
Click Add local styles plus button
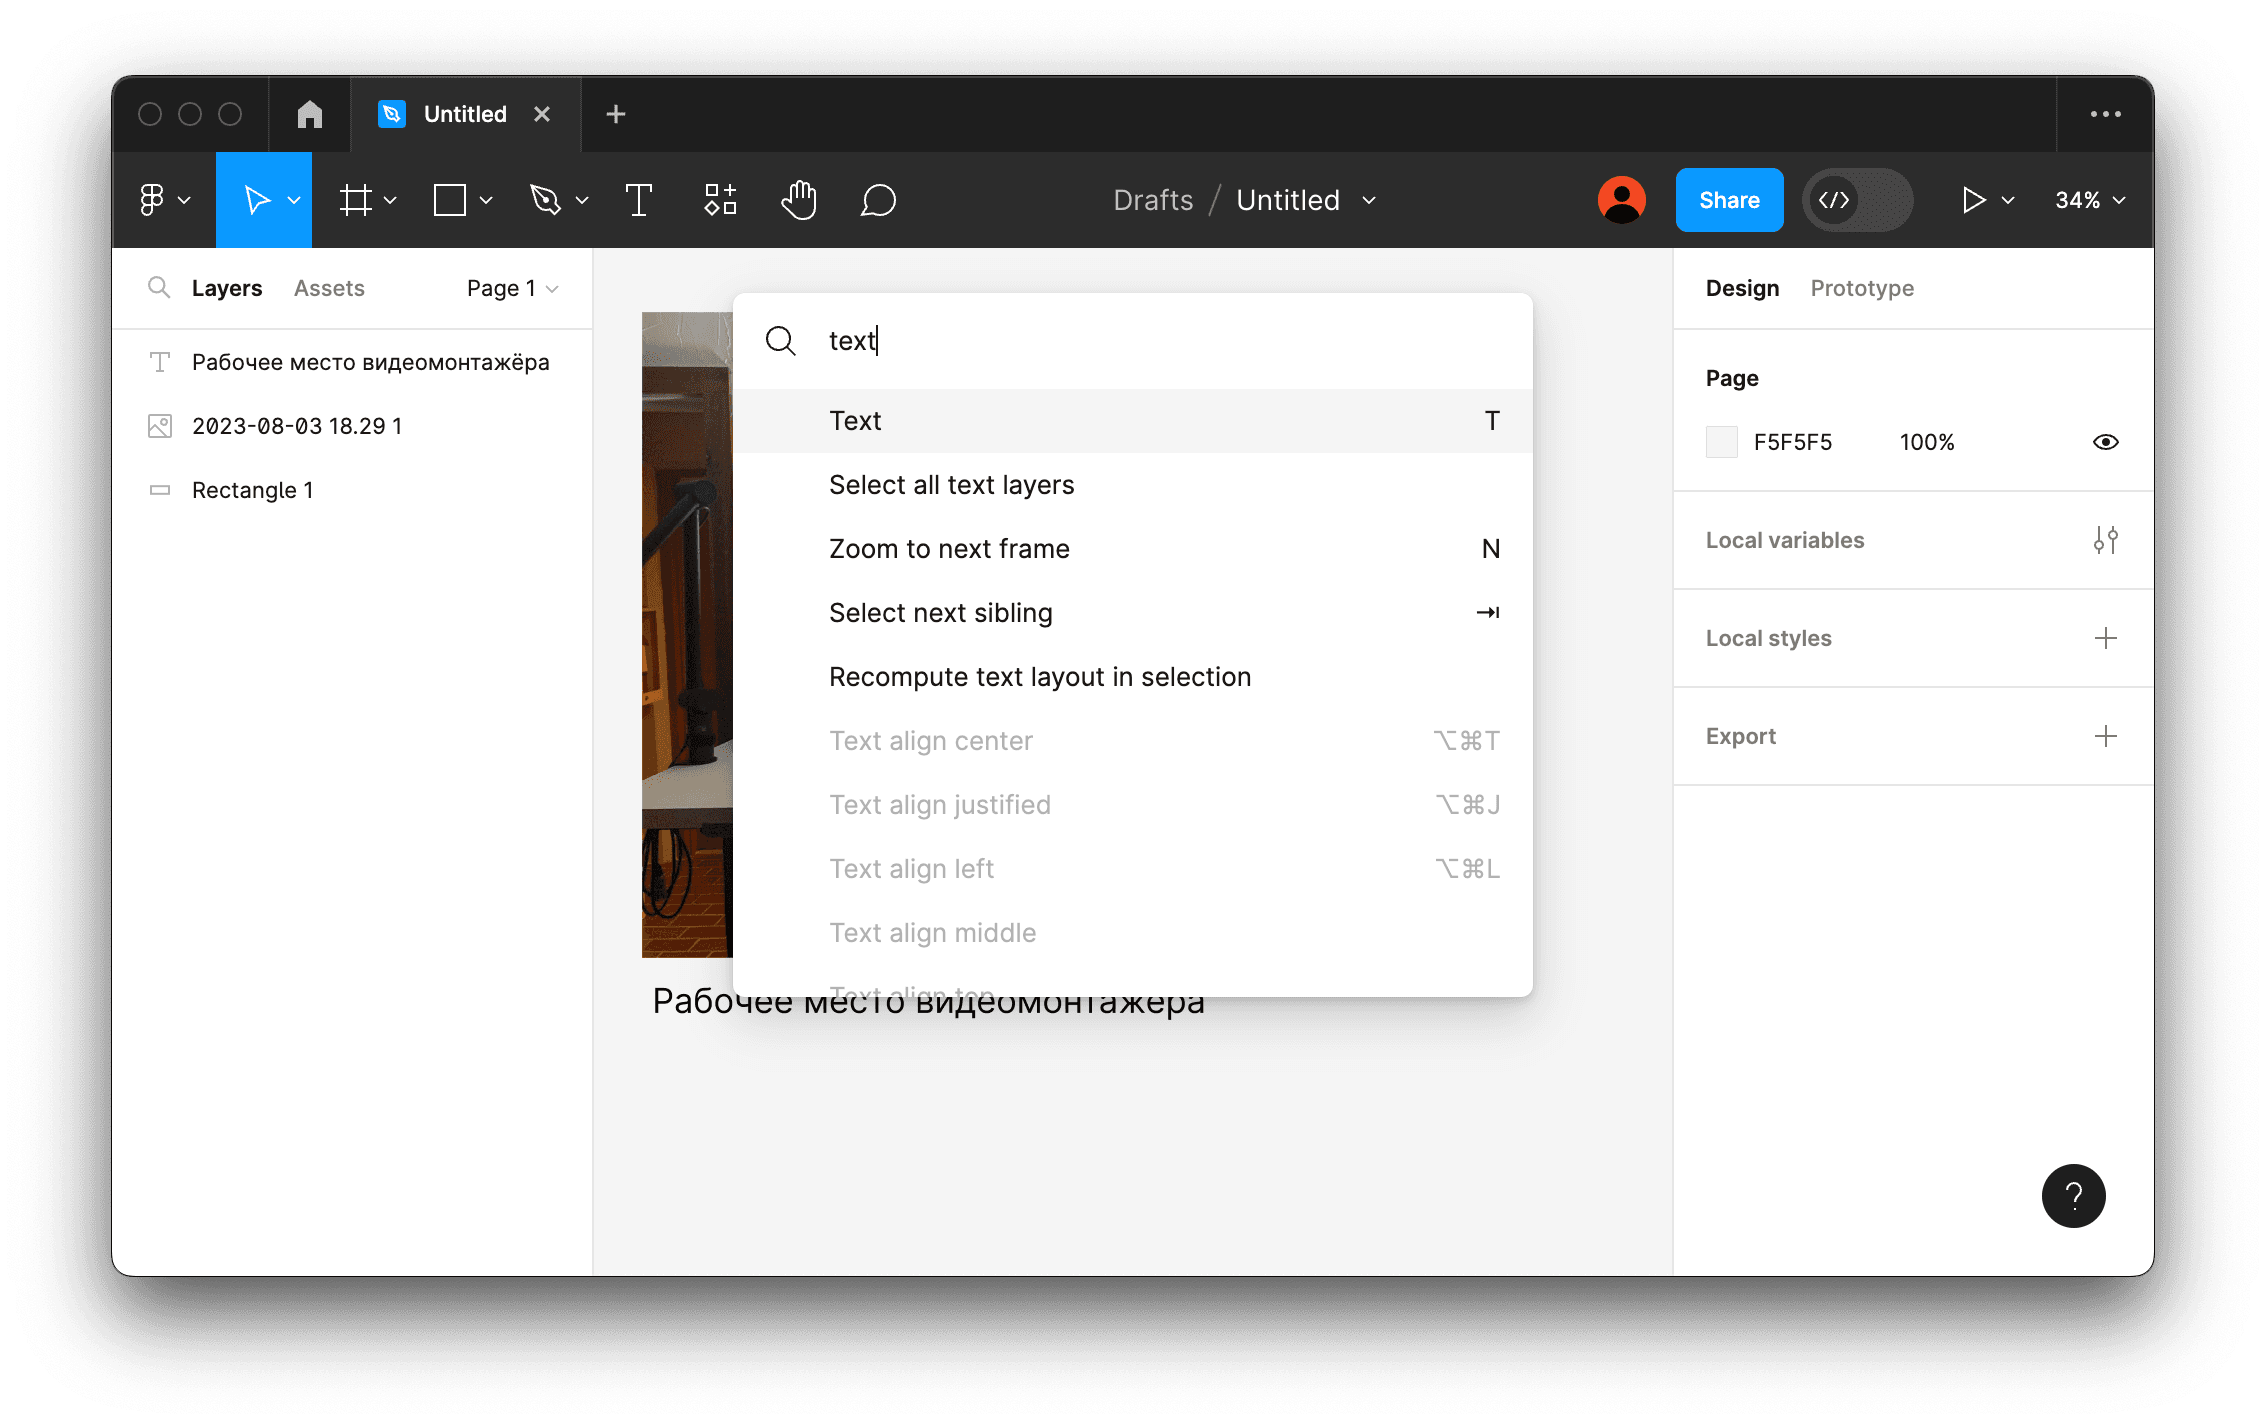[x=2107, y=638]
